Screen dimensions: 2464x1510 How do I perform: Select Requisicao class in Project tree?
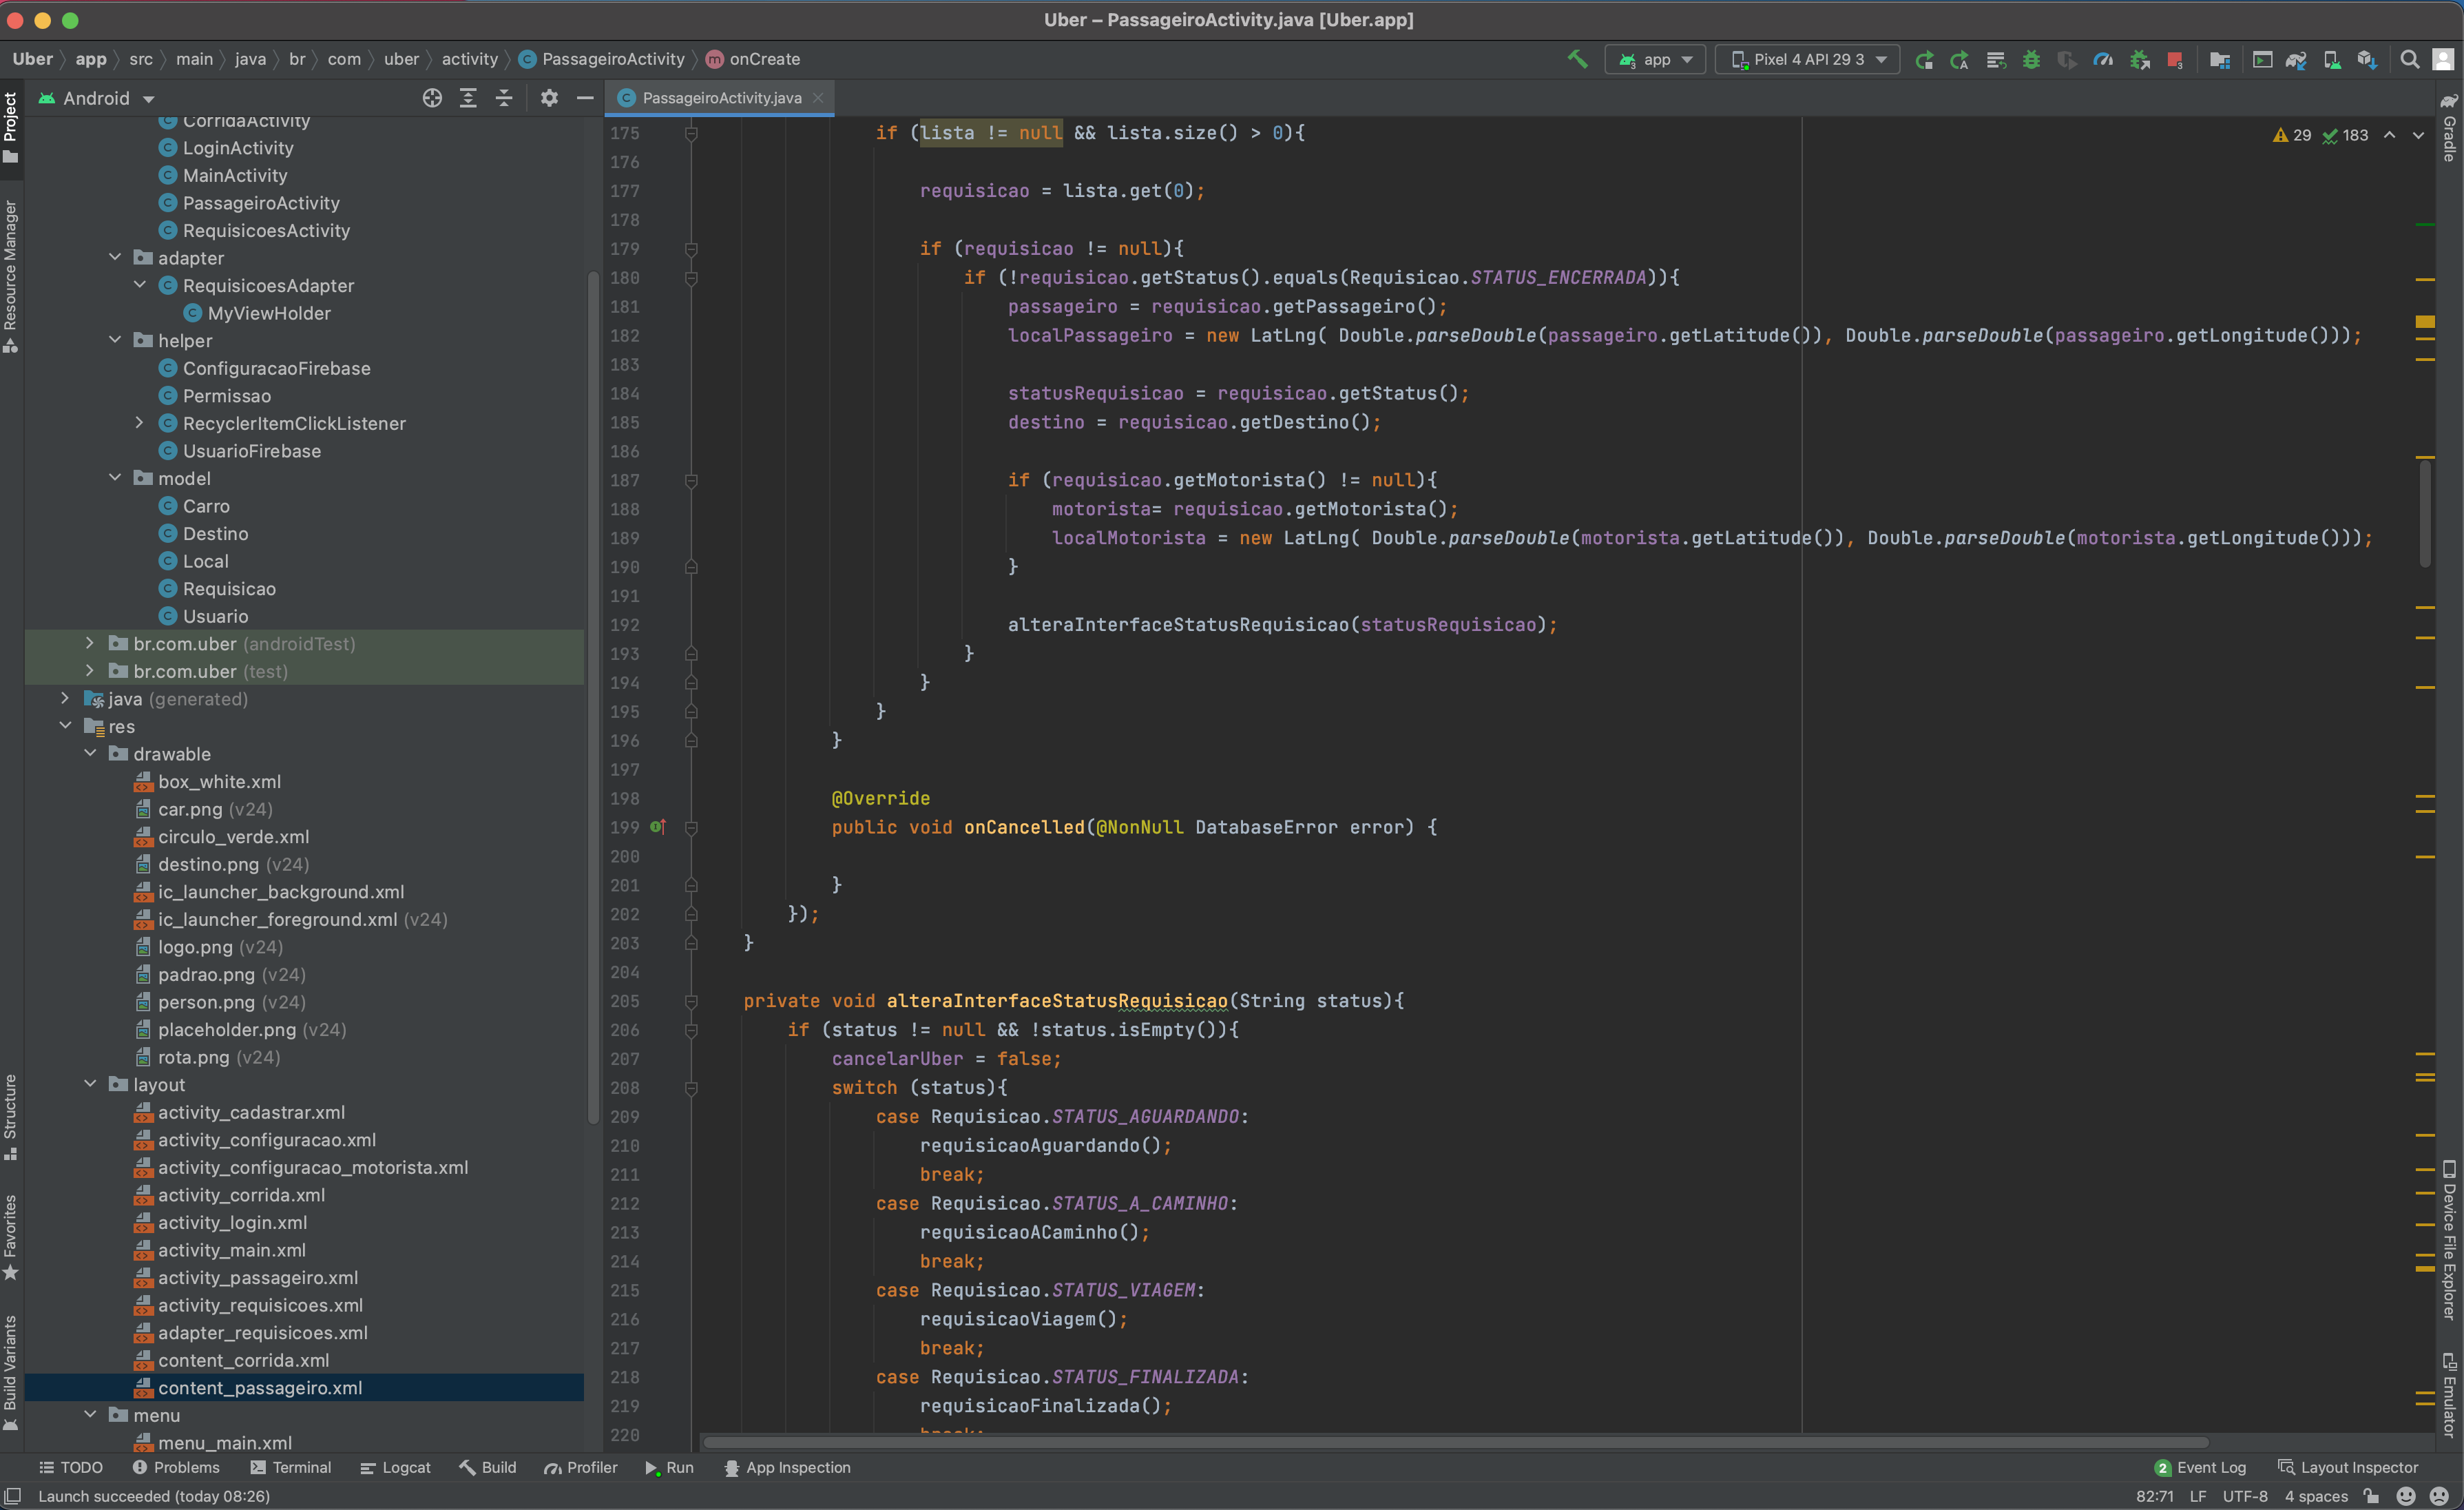[228, 588]
